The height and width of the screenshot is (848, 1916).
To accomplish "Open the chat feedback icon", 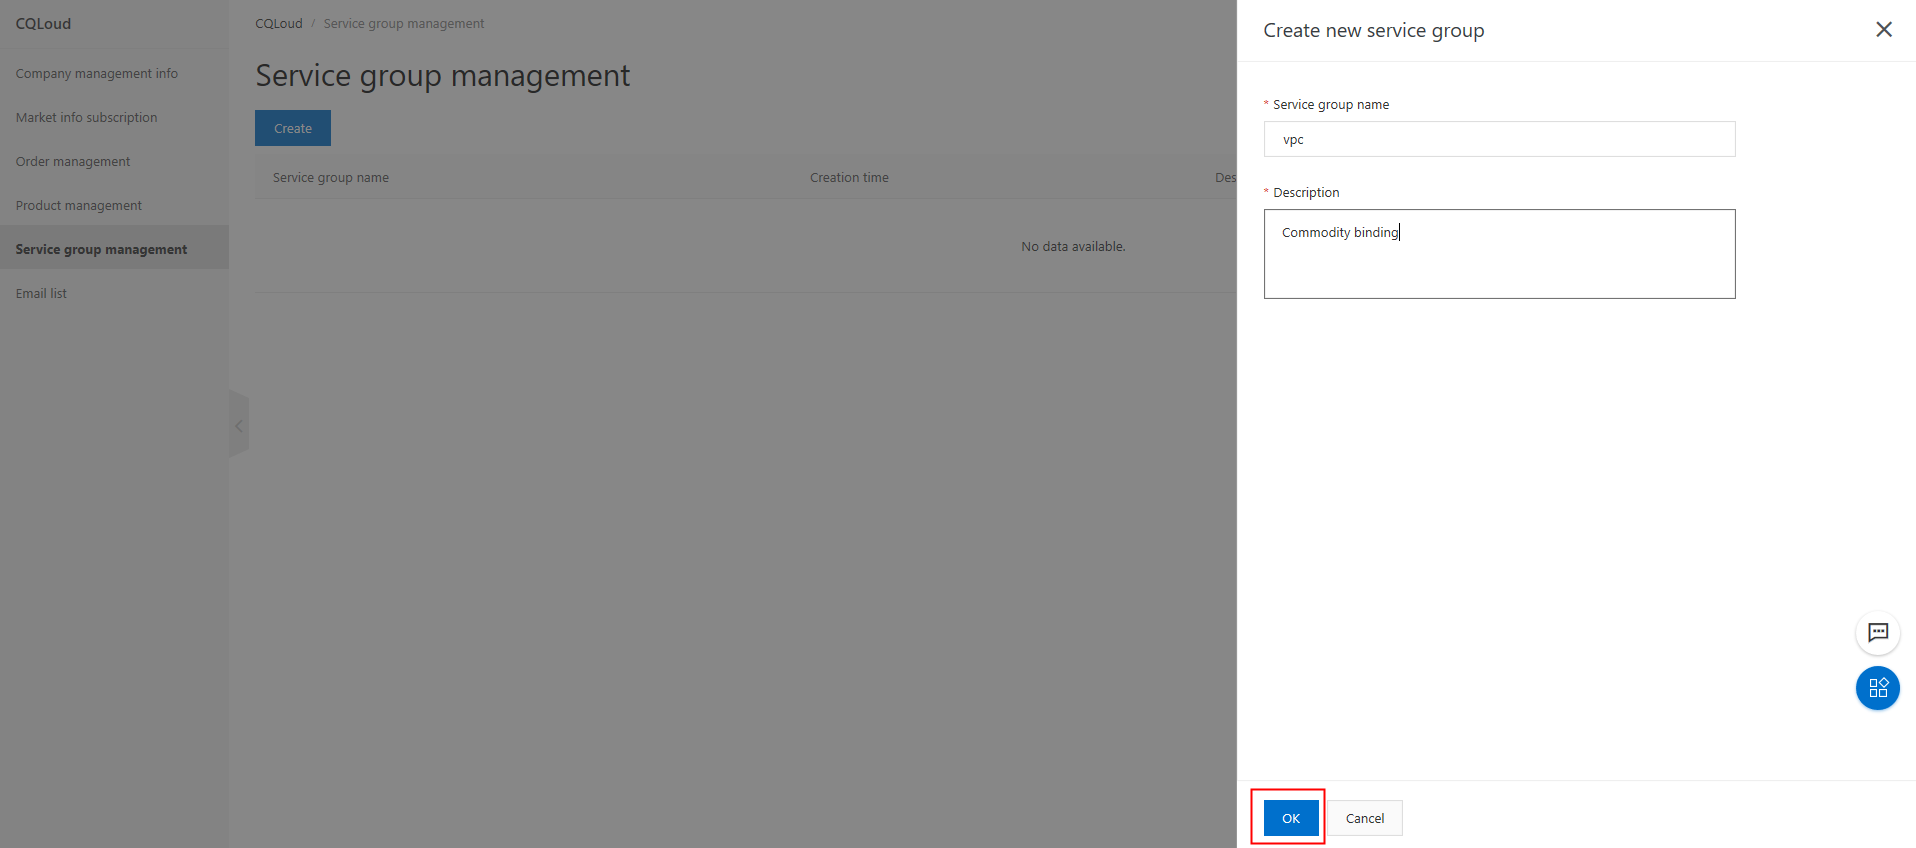I will pyautogui.click(x=1878, y=633).
